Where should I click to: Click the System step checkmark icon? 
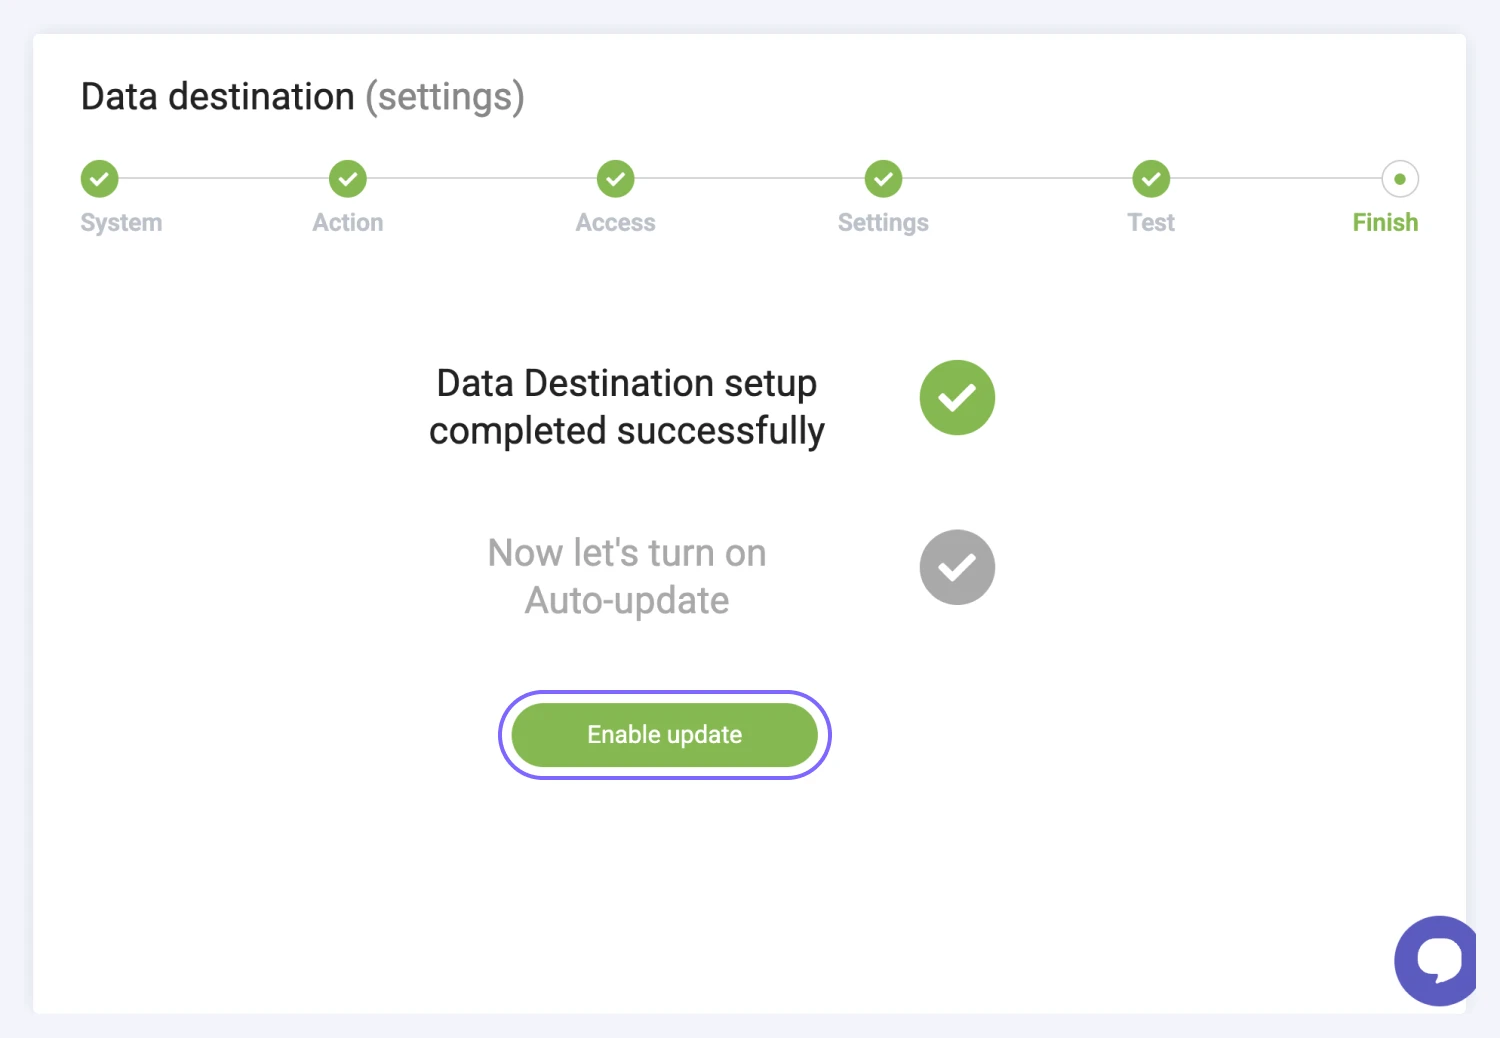point(99,179)
